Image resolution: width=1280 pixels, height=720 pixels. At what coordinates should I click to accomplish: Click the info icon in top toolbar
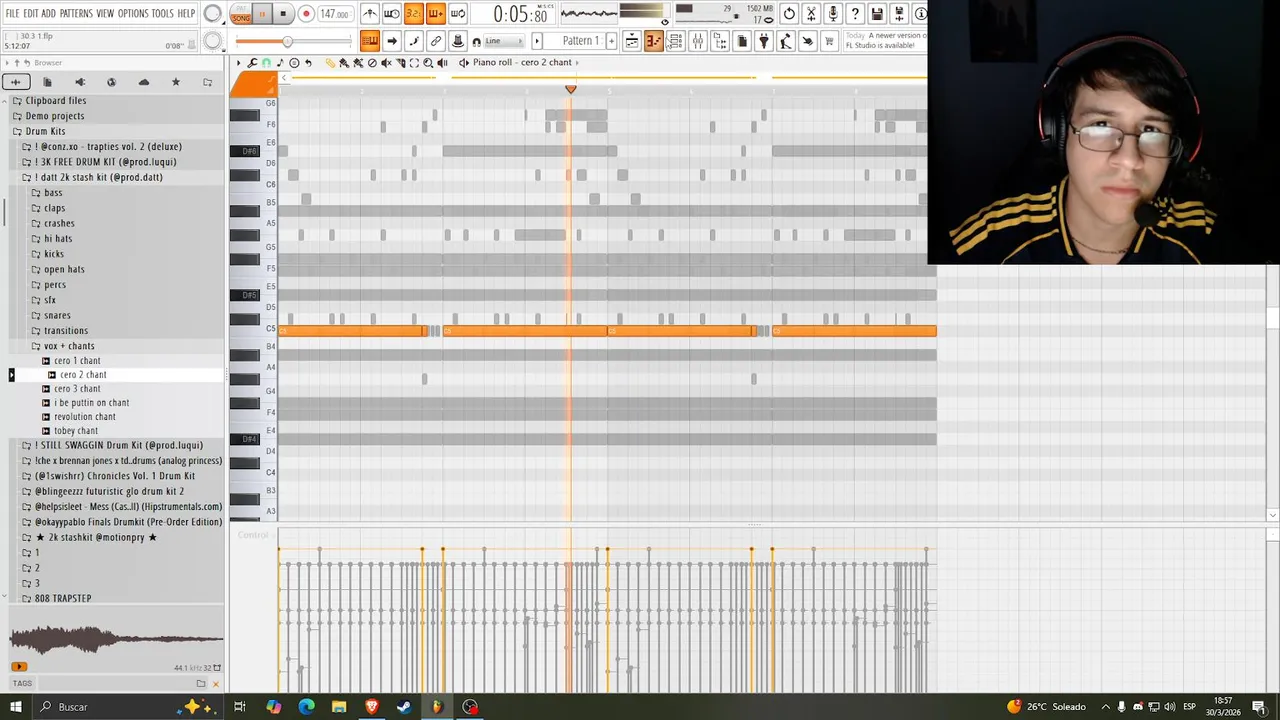click(920, 14)
